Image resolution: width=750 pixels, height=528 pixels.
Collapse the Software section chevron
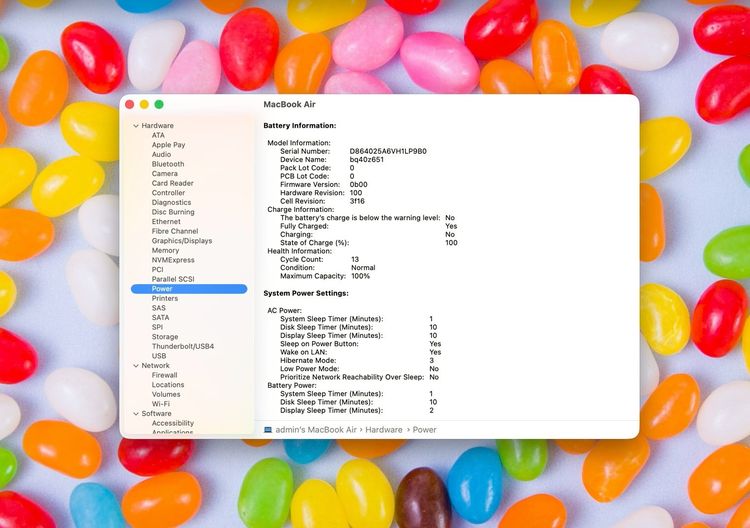(136, 414)
